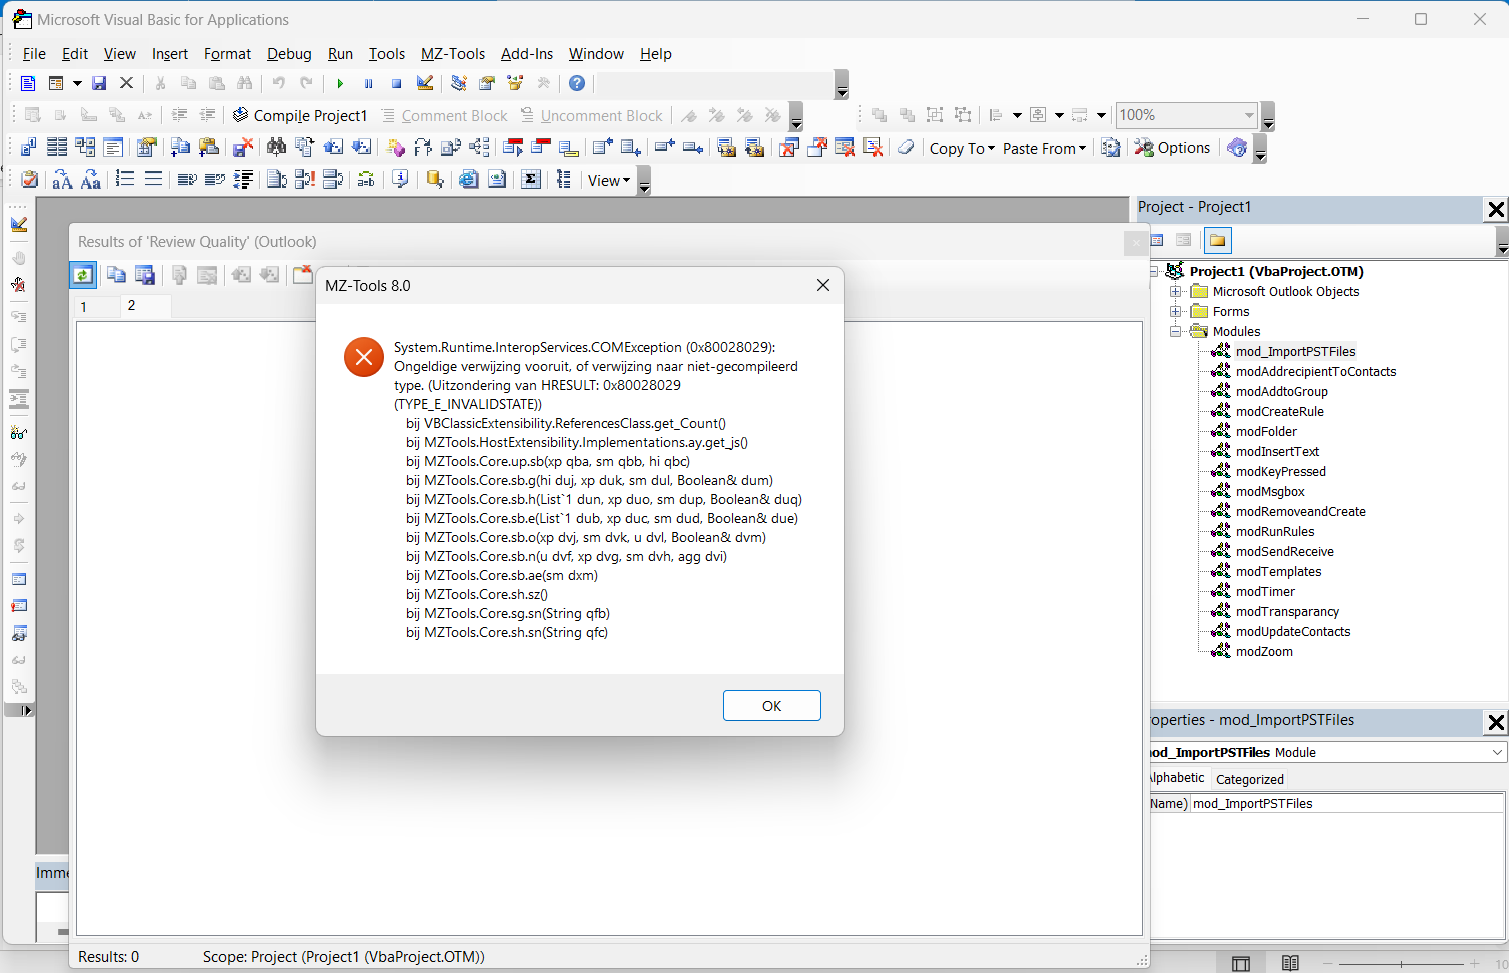Screen dimensions: 1509x973
Task: Click the Reset stop icon in toolbar
Action: point(396,83)
